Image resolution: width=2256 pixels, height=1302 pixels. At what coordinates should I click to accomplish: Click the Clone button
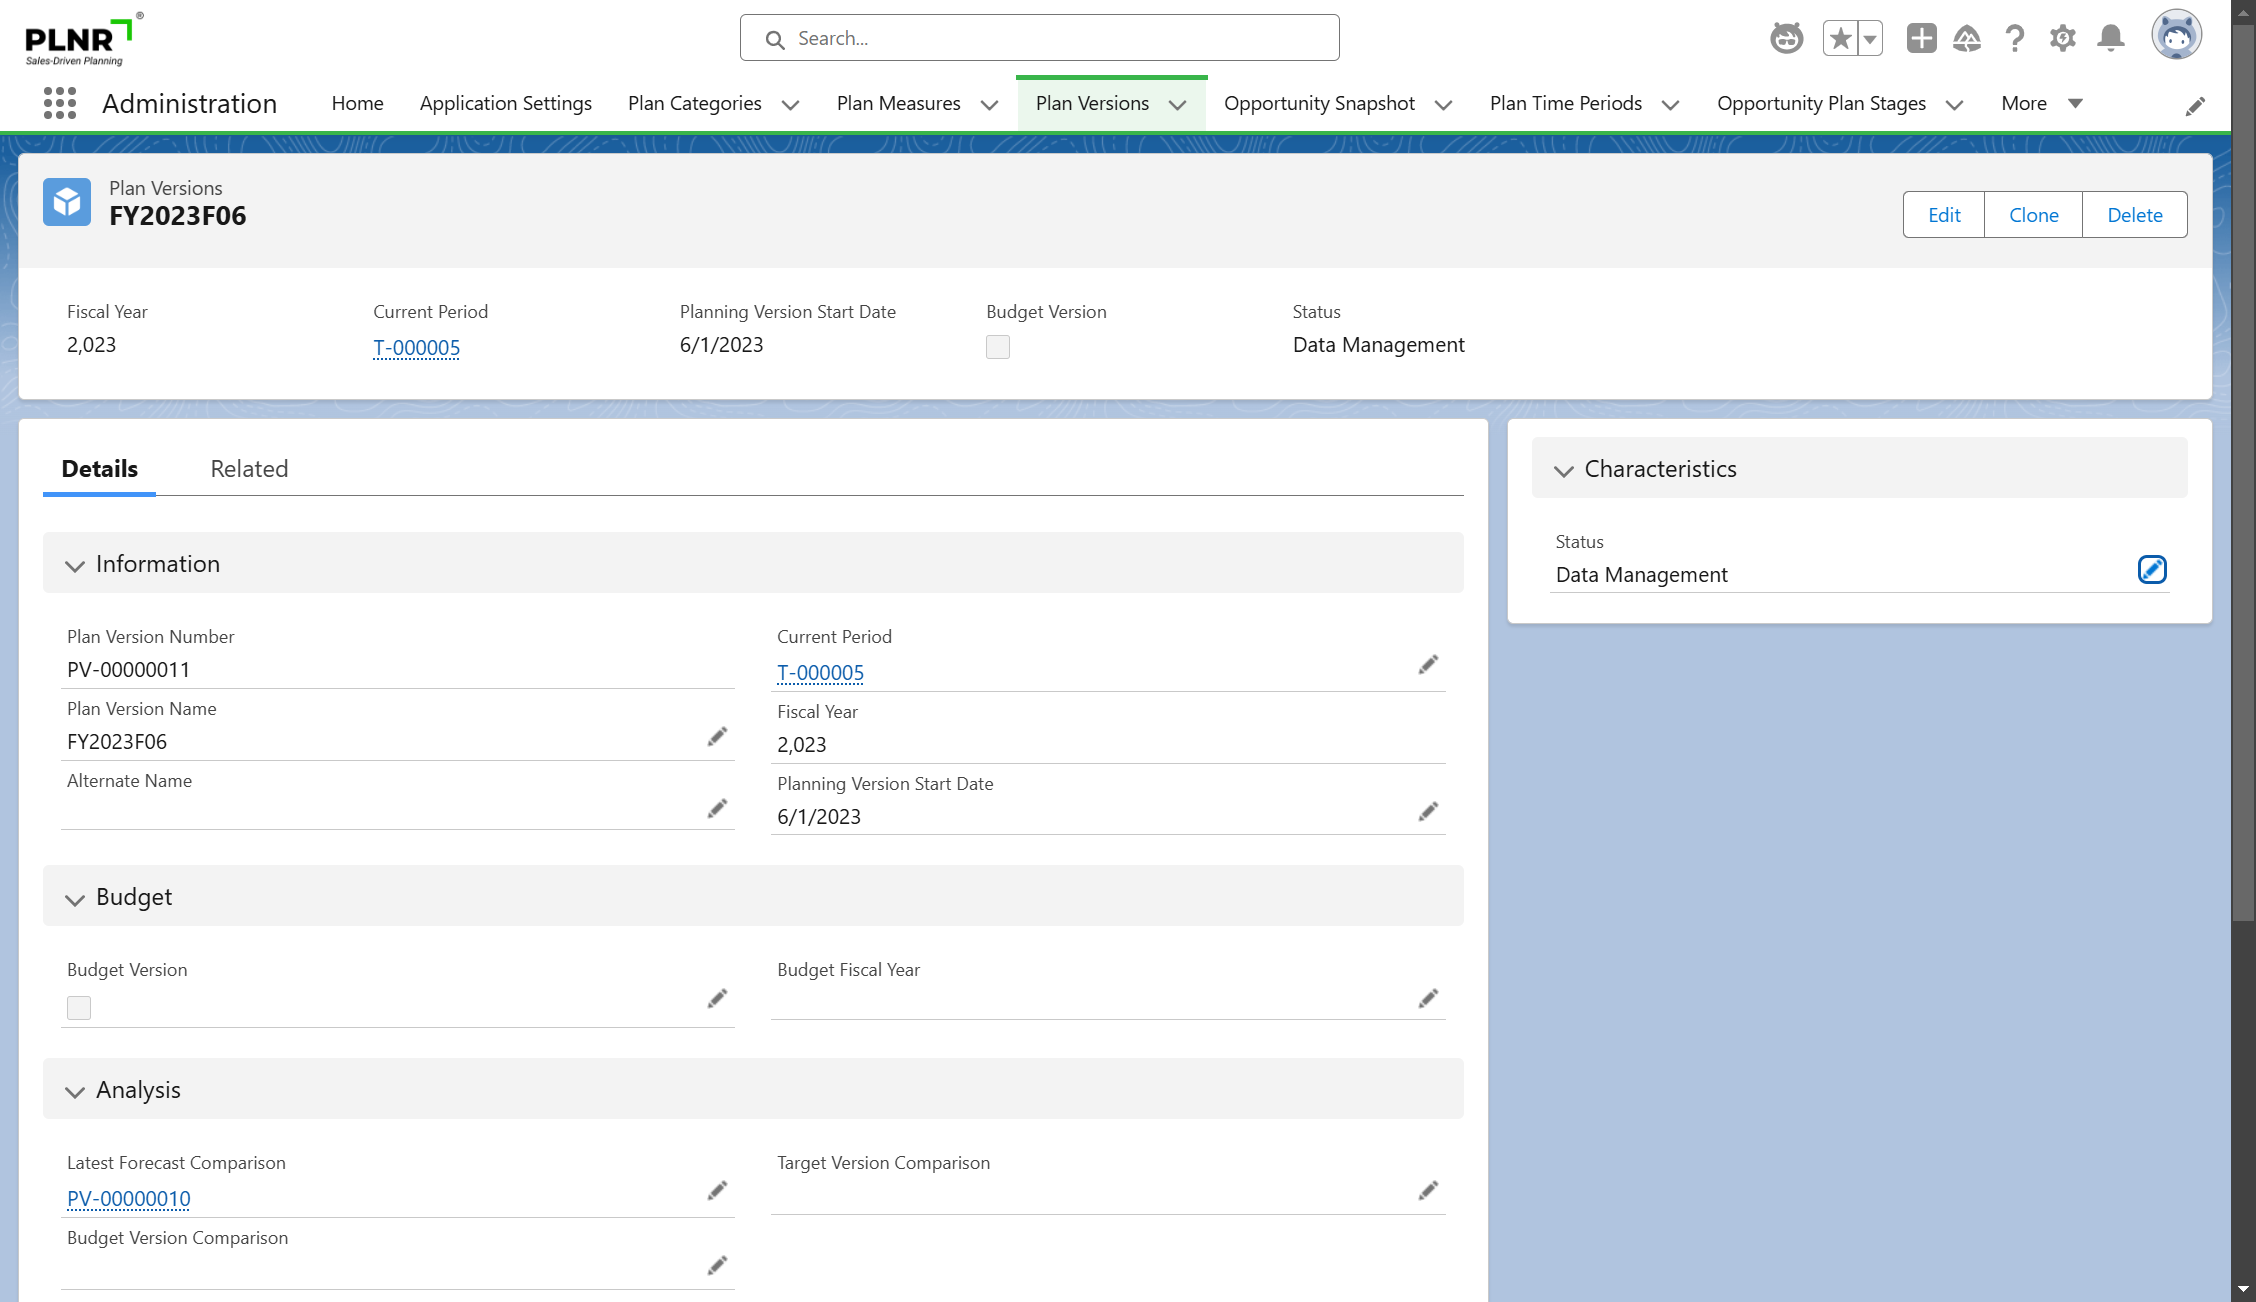[x=2033, y=215]
